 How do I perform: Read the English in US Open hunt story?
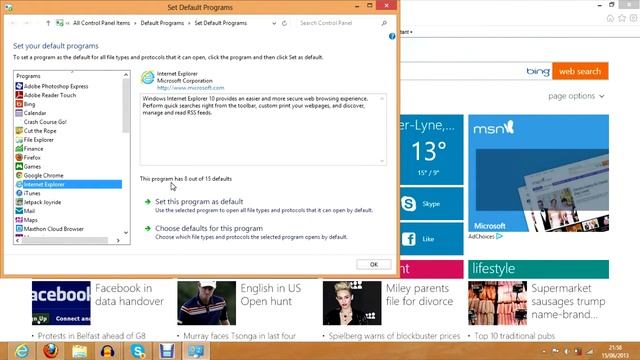coord(271,295)
